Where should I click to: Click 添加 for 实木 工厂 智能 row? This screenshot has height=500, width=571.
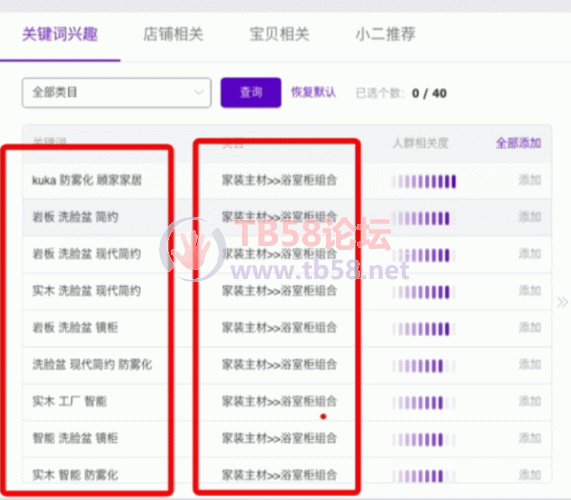[530, 401]
